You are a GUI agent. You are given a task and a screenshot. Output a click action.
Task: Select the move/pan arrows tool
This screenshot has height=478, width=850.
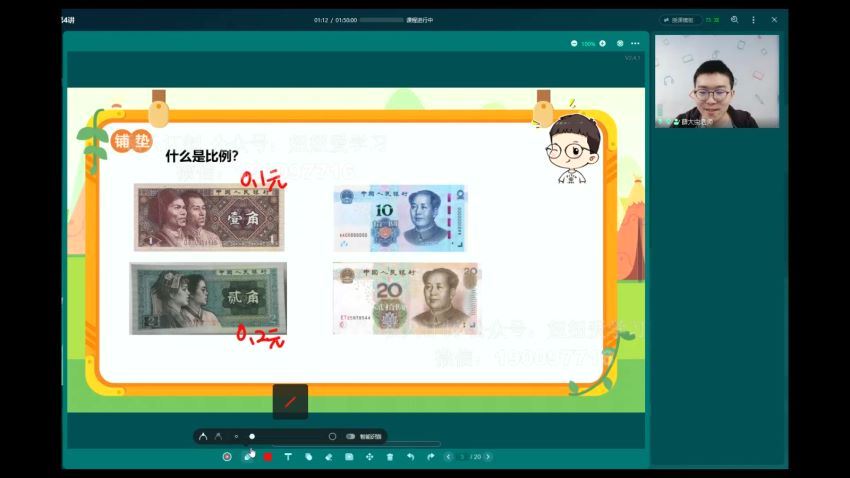pyautogui.click(x=369, y=457)
